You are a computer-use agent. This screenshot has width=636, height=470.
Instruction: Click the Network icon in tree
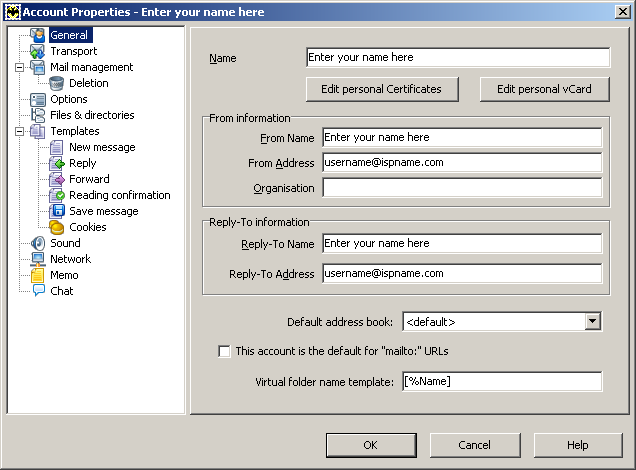(x=38, y=259)
